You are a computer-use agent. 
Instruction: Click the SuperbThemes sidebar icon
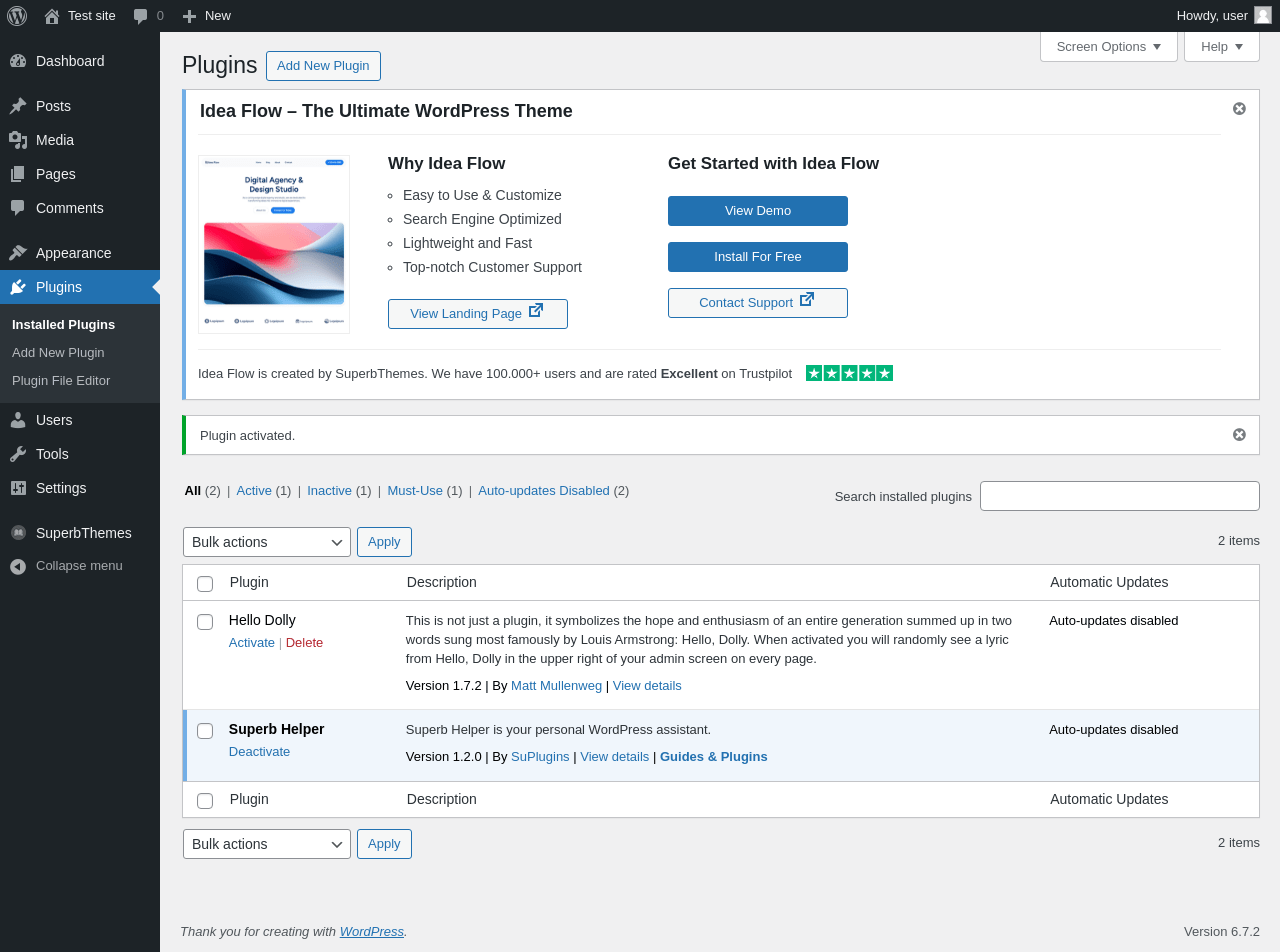pyautogui.click(x=18, y=533)
